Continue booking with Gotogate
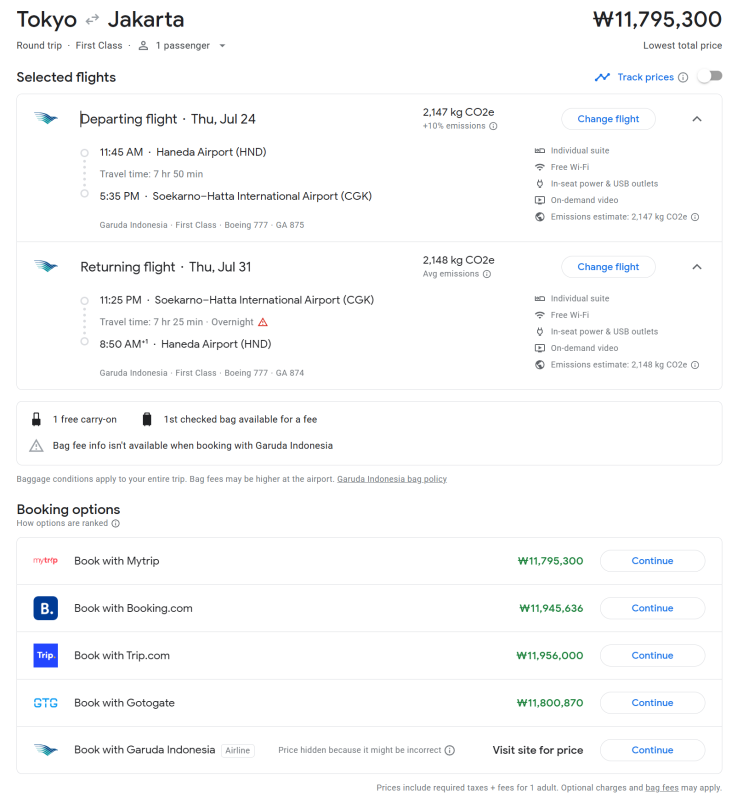The width and height of the screenshot is (743, 797). 652,703
